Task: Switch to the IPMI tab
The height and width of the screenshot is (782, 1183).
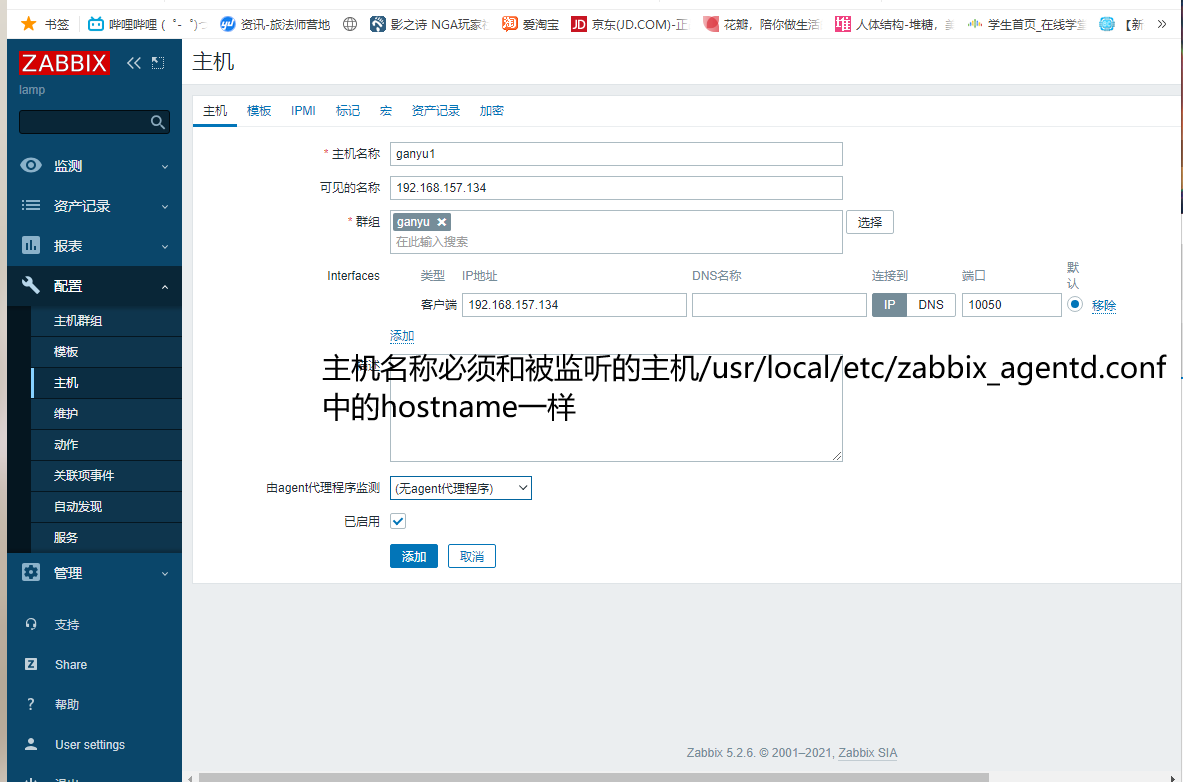Action: pos(303,111)
